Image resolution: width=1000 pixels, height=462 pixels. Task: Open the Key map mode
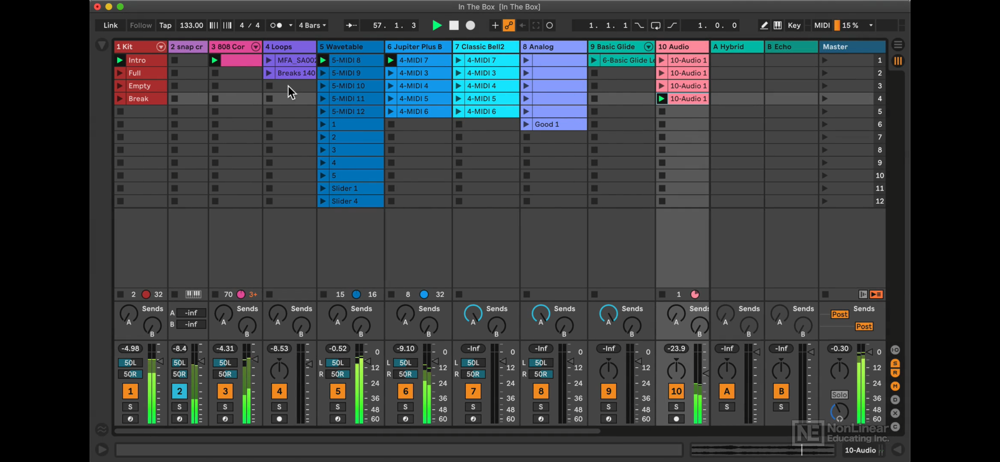[794, 25]
